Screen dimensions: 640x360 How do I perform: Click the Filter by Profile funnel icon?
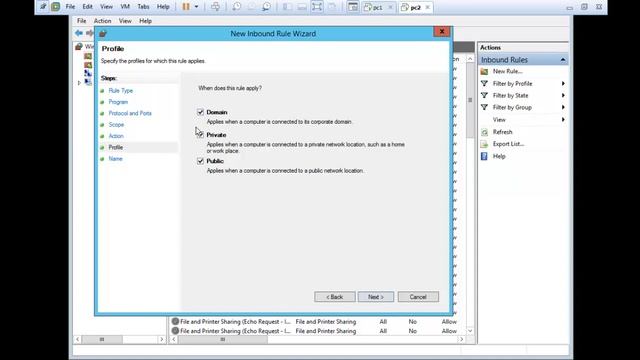click(484, 83)
